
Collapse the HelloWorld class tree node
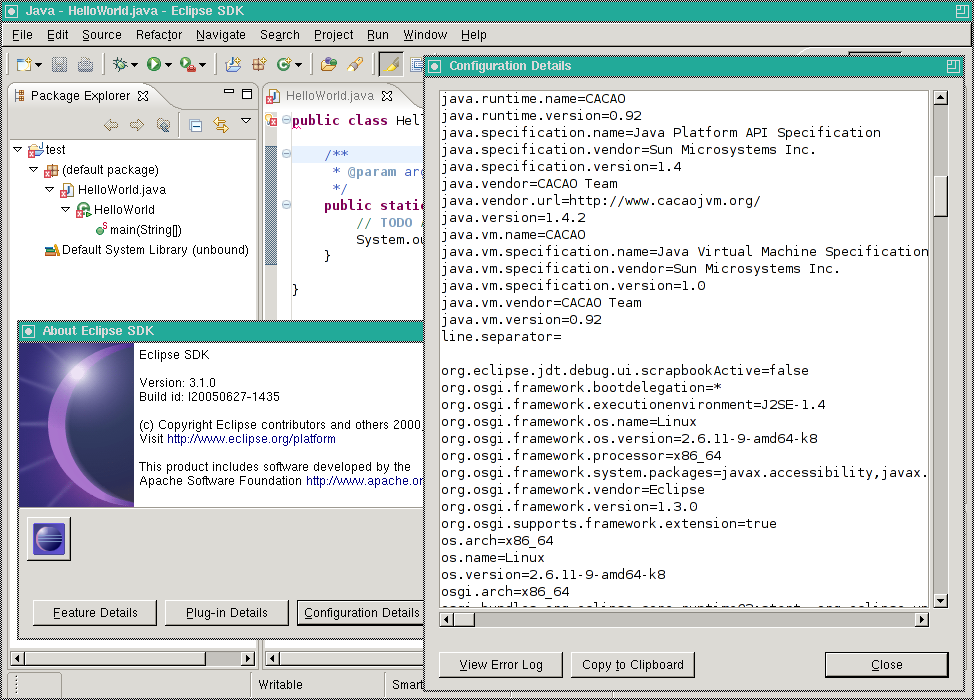(65, 209)
